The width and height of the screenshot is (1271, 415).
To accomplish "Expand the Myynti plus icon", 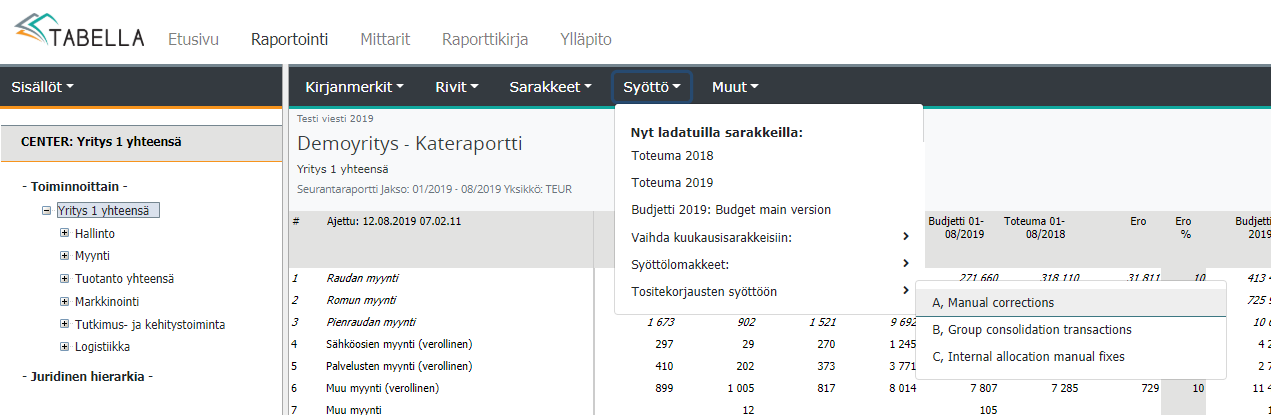I will point(64,256).
